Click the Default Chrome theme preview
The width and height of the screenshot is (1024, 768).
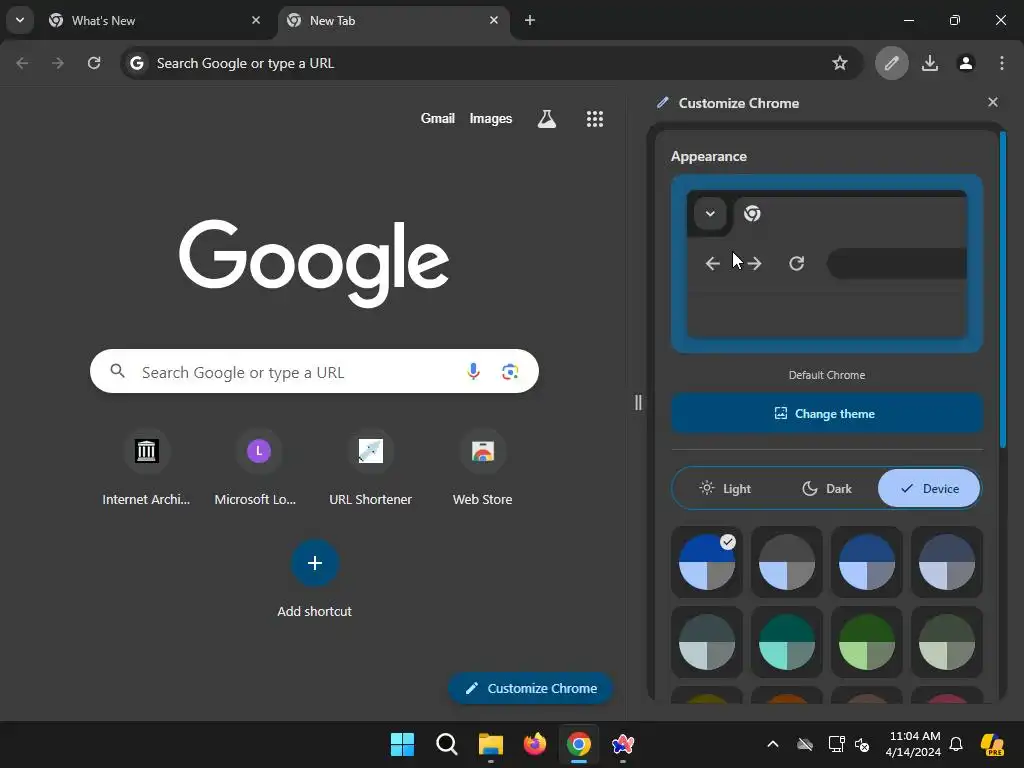point(827,263)
